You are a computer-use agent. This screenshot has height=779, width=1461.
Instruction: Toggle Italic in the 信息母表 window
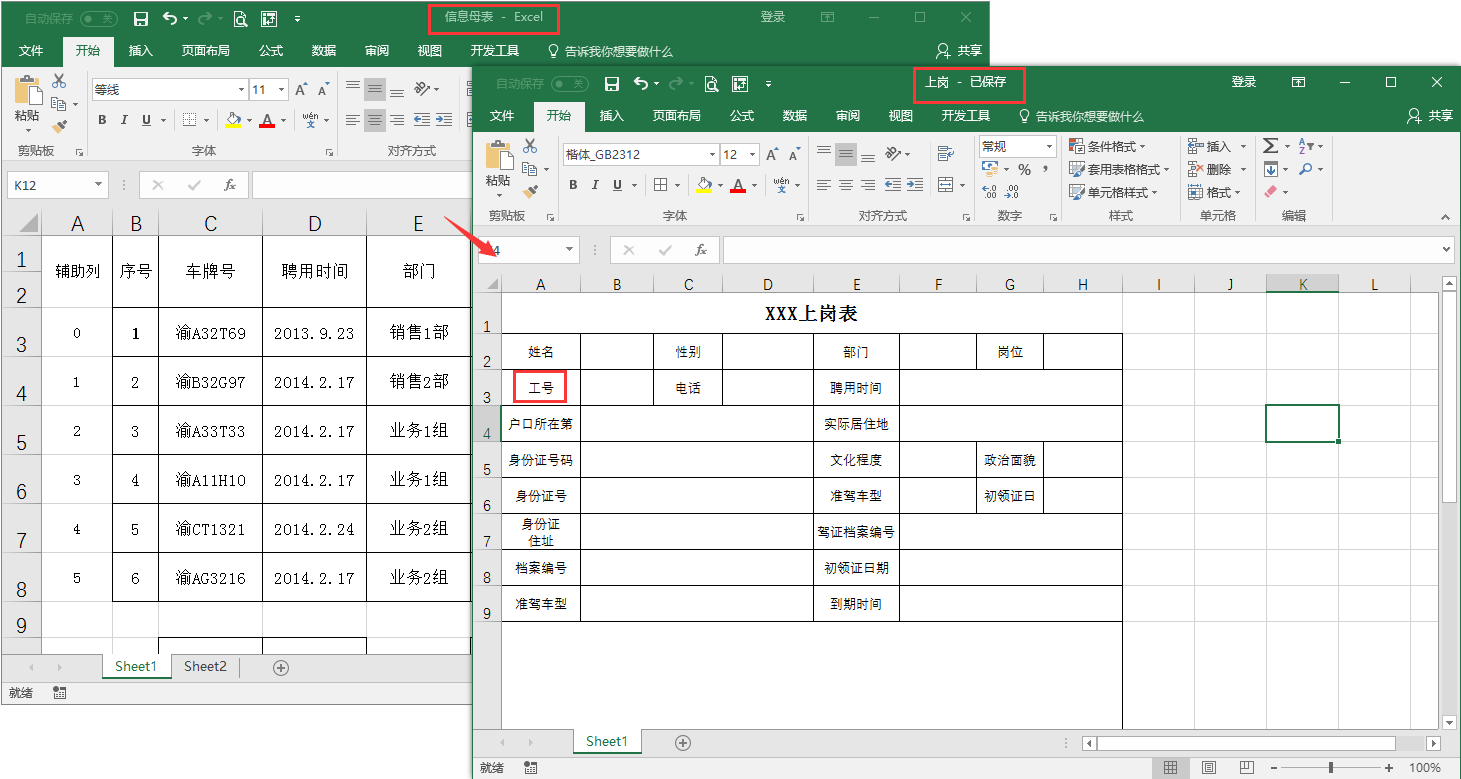click(x=124, y=120)
